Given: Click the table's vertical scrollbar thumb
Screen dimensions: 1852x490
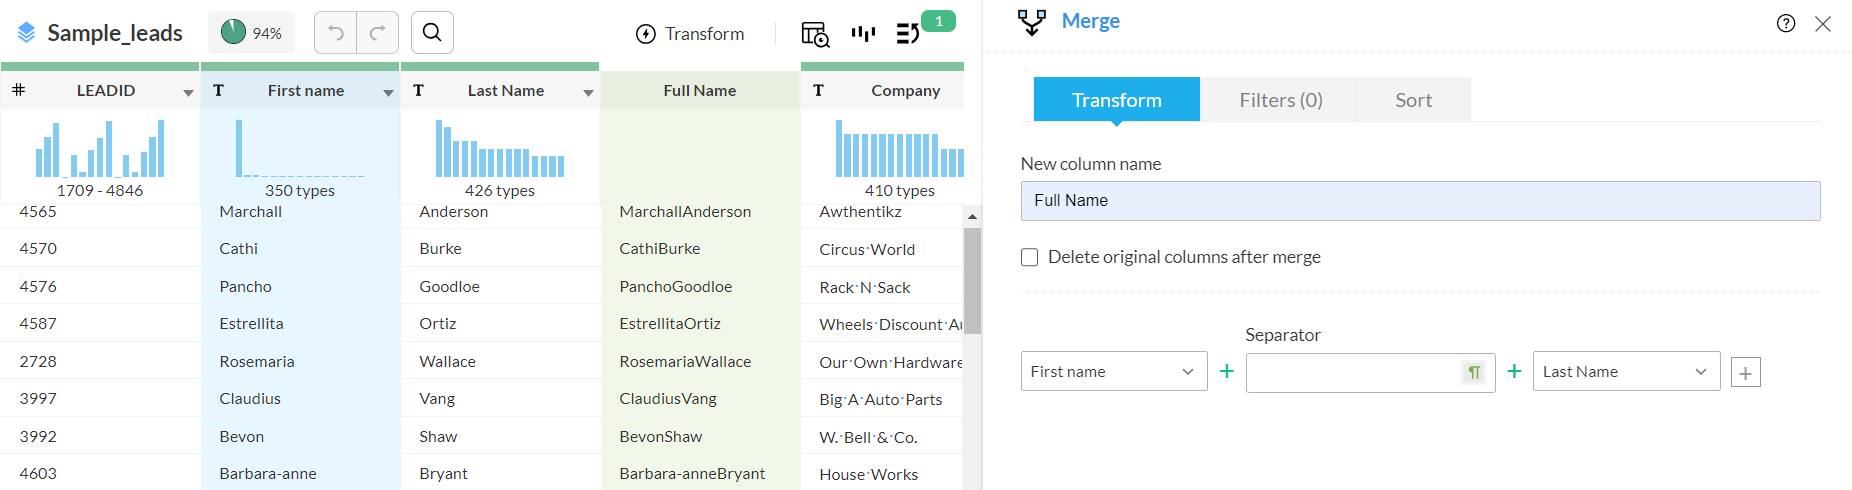Looking at the screenshot, I should click(x=972, y=280).
